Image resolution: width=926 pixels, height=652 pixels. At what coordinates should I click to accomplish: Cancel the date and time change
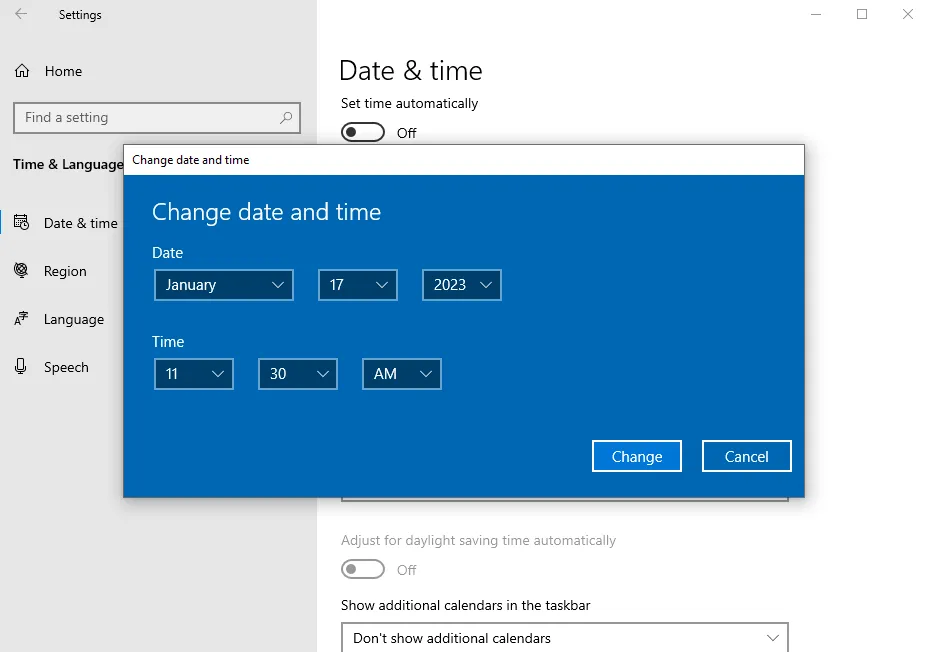tap(746, 456)
